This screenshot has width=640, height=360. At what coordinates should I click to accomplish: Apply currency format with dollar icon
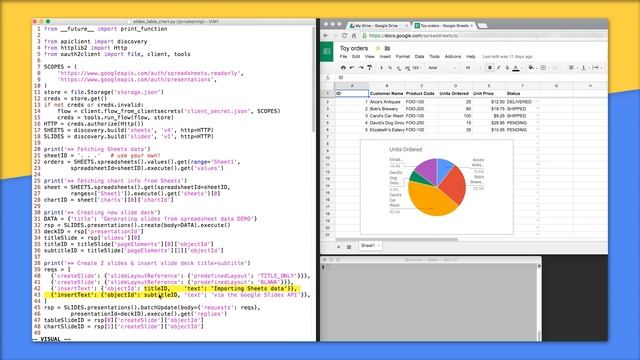382,68
